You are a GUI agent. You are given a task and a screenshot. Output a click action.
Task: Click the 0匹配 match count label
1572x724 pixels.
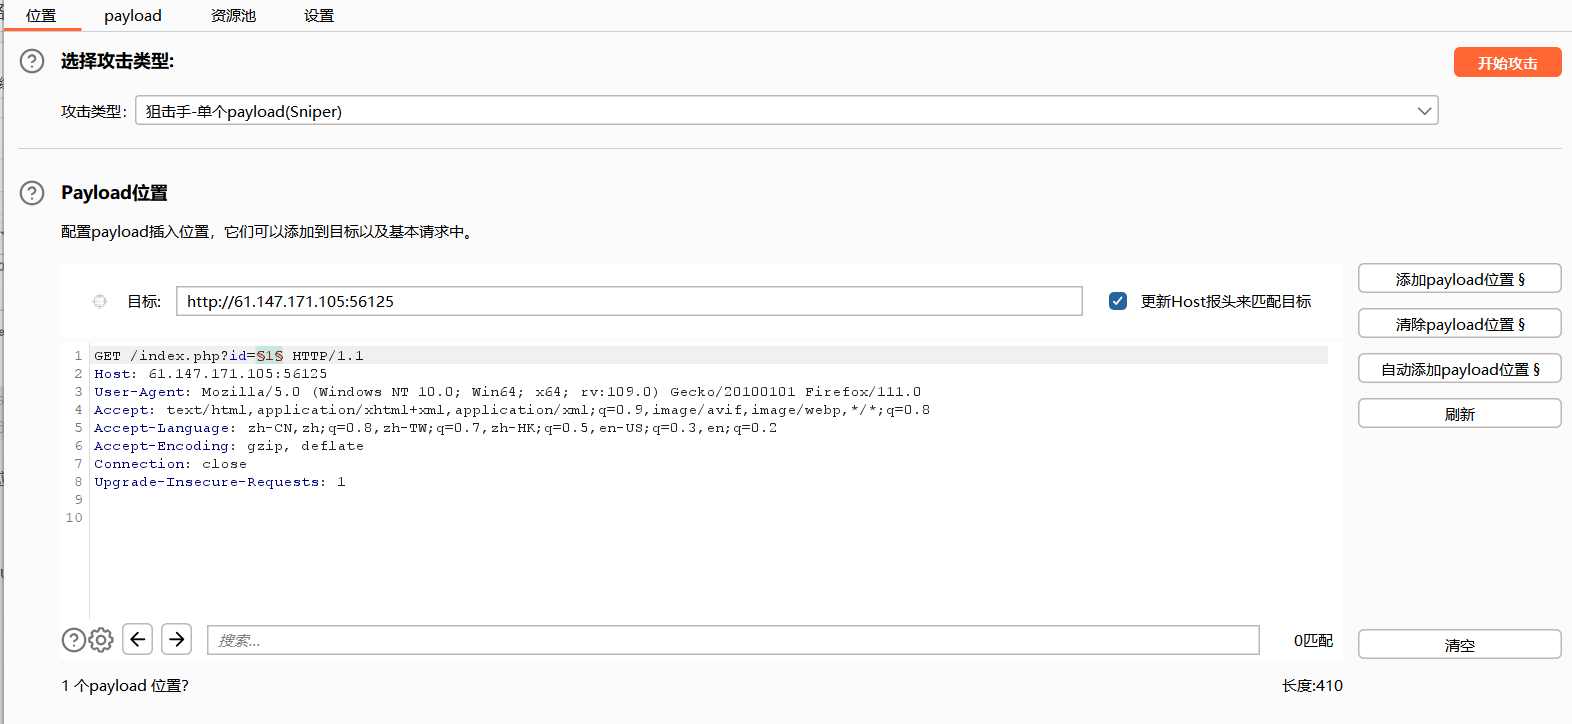(1313, 640)
